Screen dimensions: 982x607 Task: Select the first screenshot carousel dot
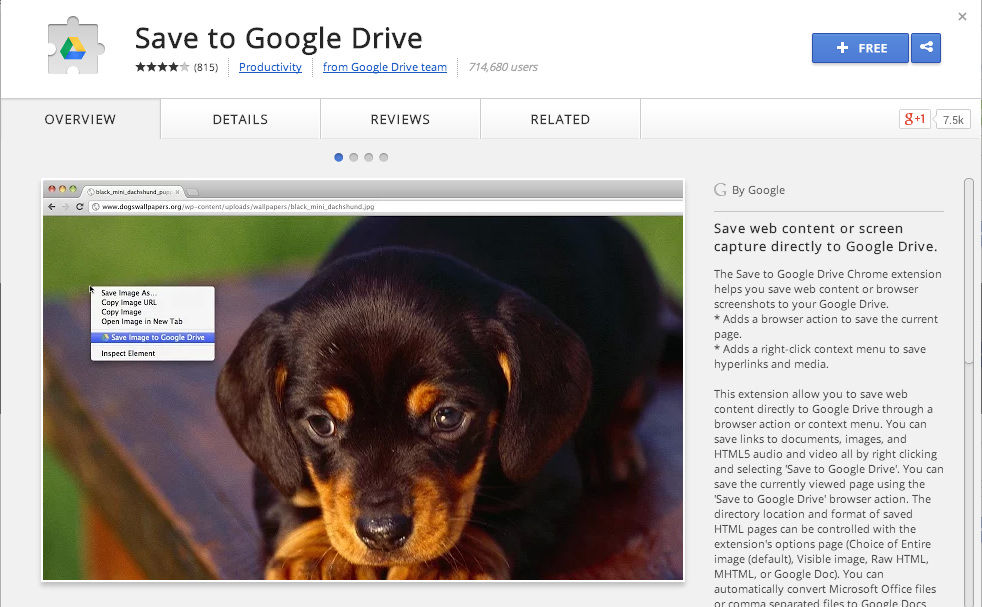tap(339, 157)
